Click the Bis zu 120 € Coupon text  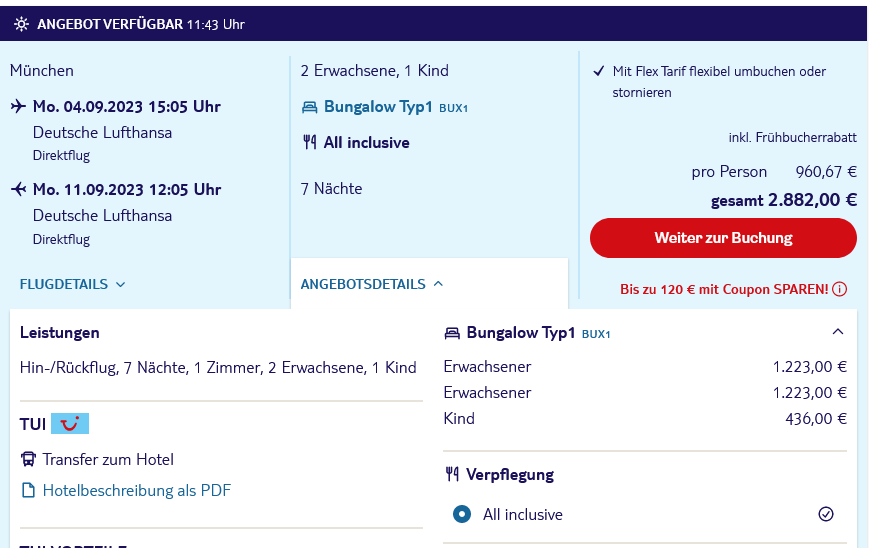[x=724, y=289]
